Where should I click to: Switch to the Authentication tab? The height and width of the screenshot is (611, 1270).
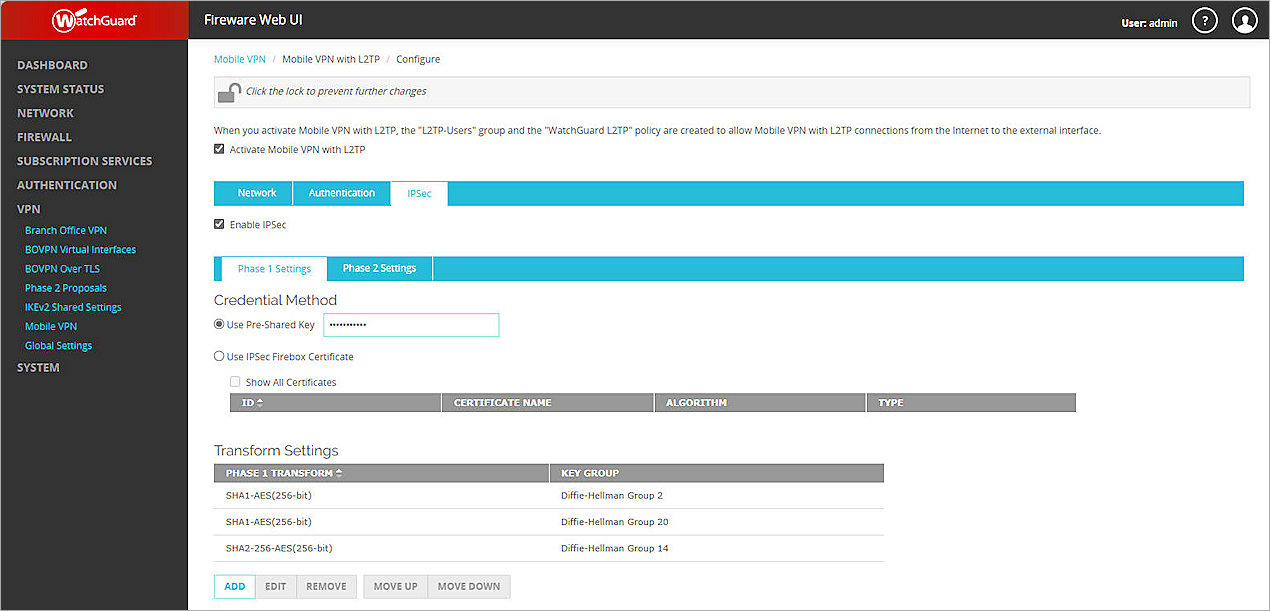click(341, 193)
